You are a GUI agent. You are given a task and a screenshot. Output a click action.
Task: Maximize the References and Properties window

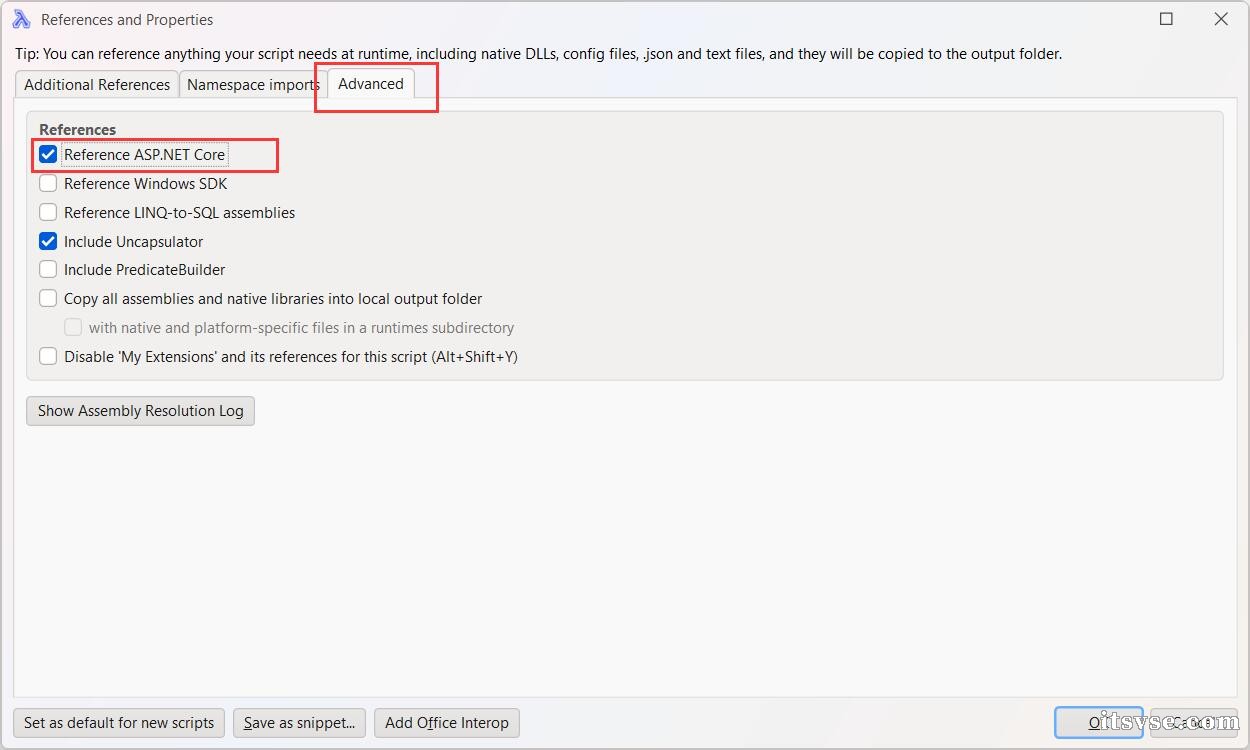click(1166, 19)
